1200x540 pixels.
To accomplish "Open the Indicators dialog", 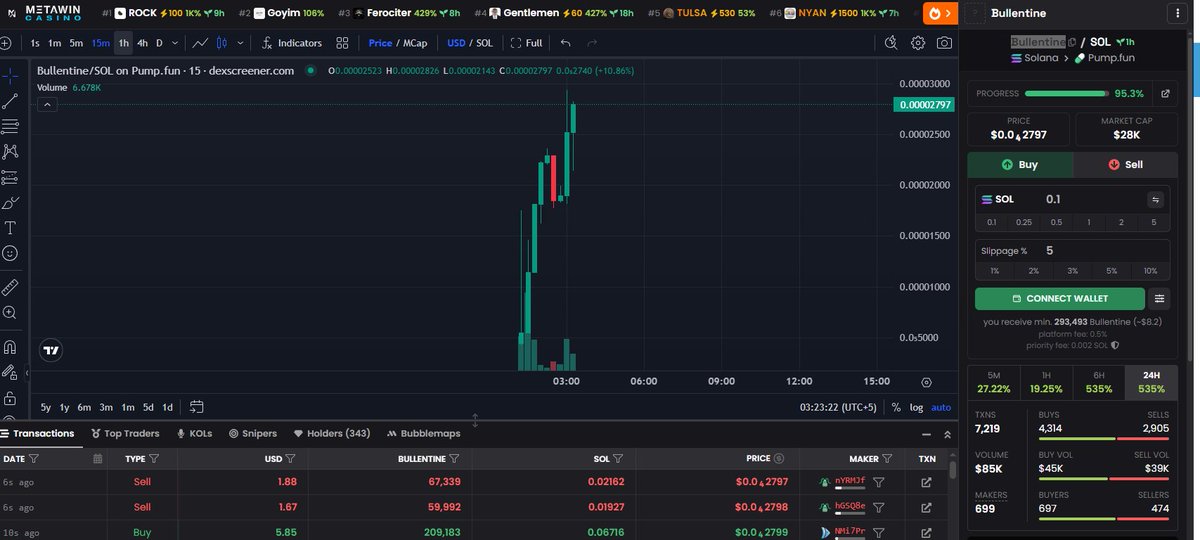I will tap(292, 43).
